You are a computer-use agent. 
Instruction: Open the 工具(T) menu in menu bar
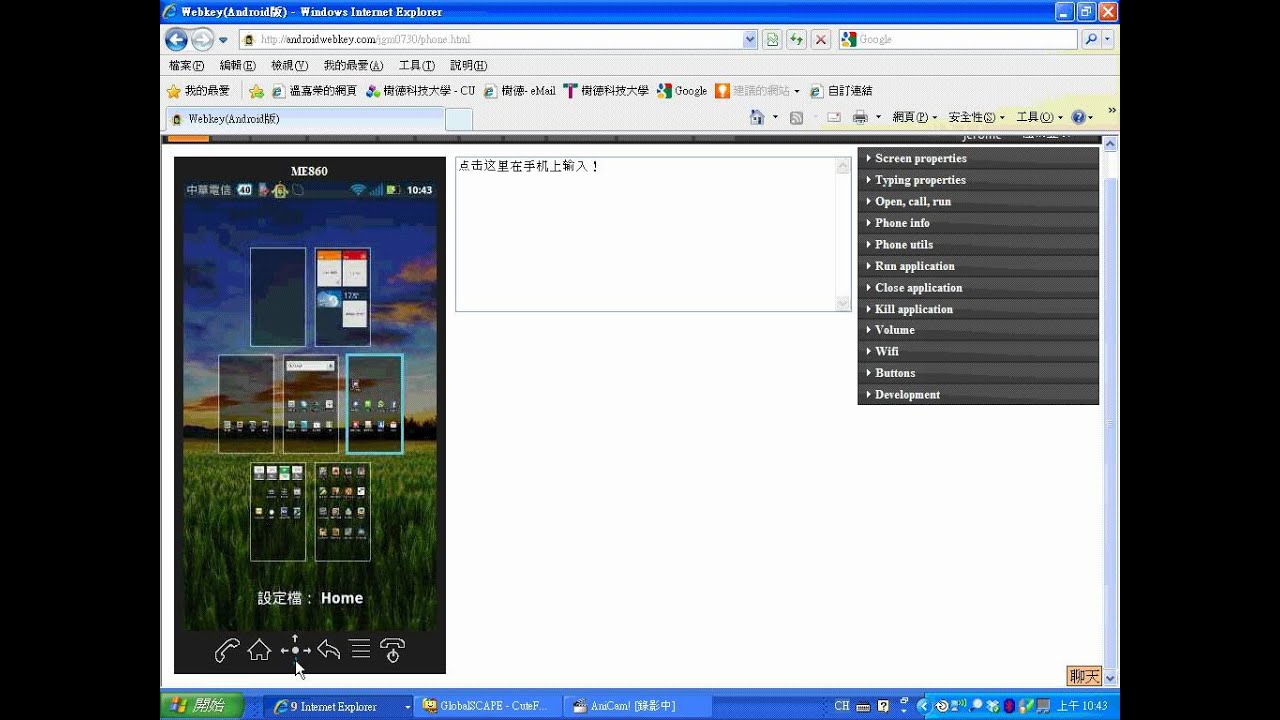pyautogui.click(x=416, y=65)
